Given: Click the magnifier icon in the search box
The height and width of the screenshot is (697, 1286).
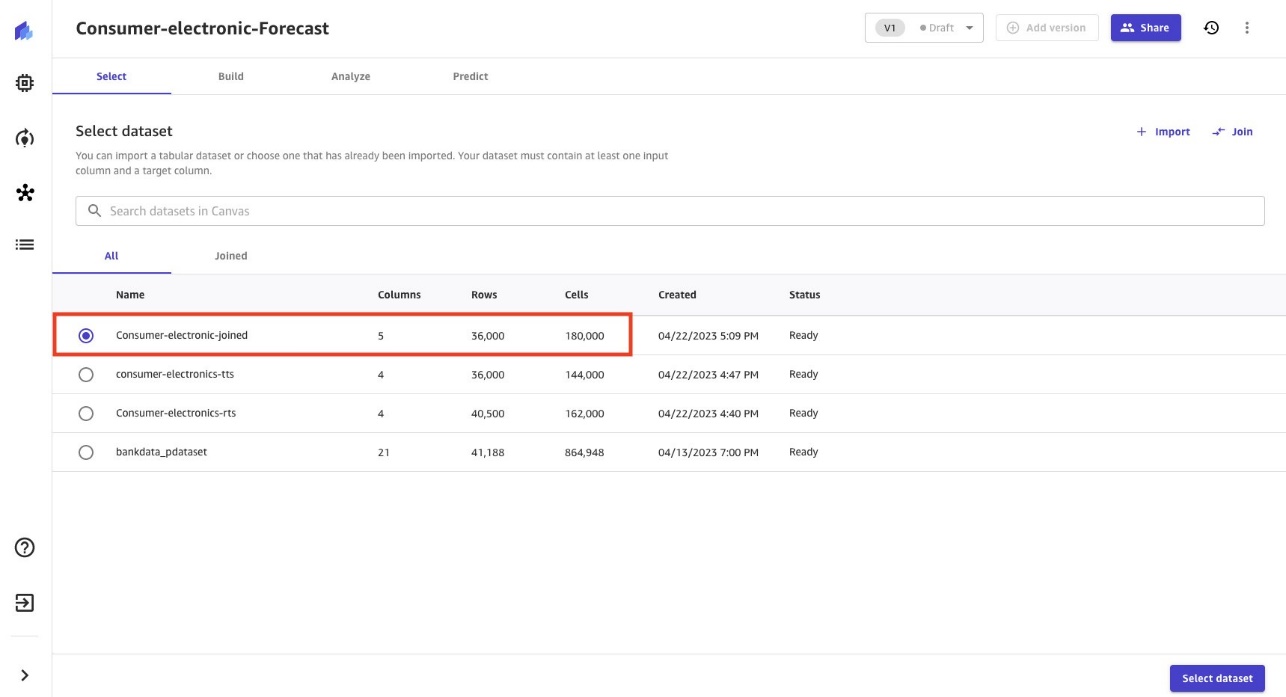Looking at the screenshot, I should (95, 211).
